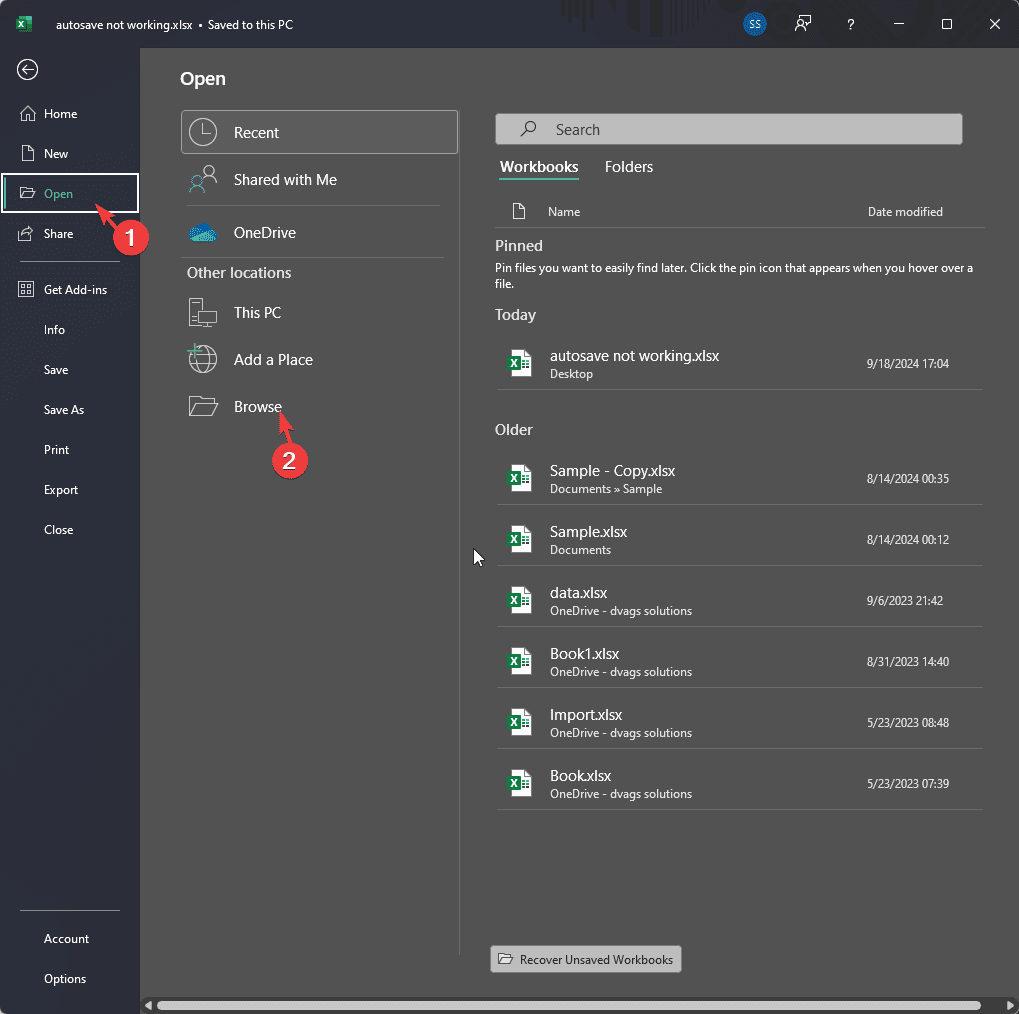Sort by the Name column header
The height and width of the screenshot is (1014, 1019).
pos(563,211)
